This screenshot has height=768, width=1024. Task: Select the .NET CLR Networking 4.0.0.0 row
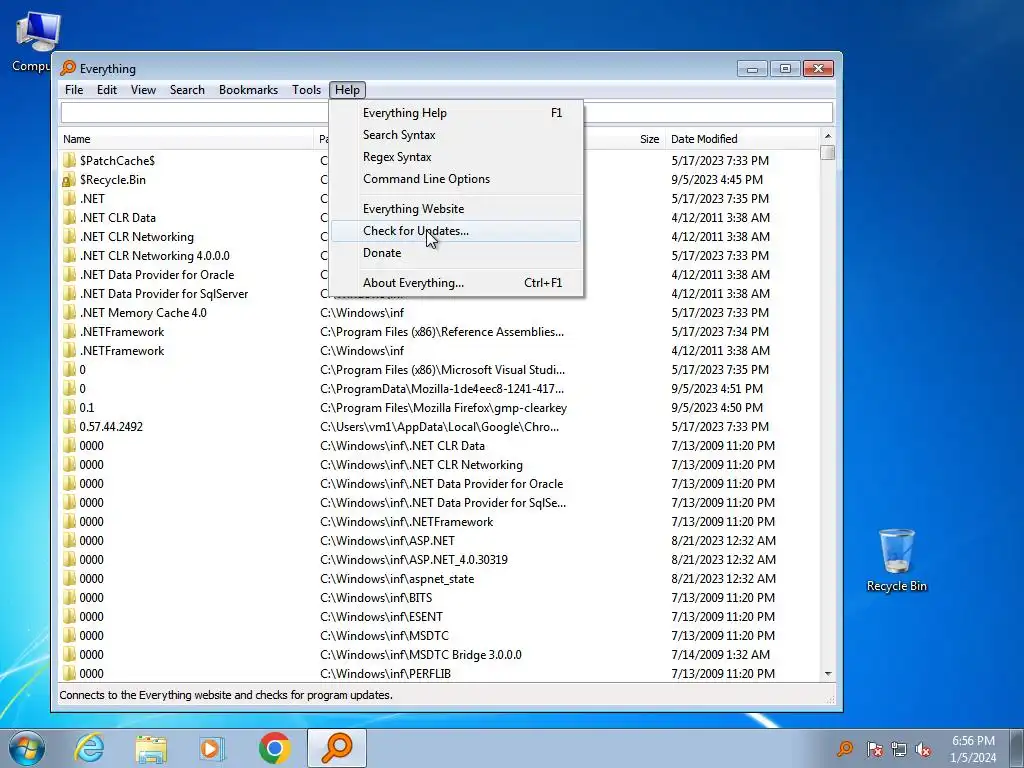point(440,256)
